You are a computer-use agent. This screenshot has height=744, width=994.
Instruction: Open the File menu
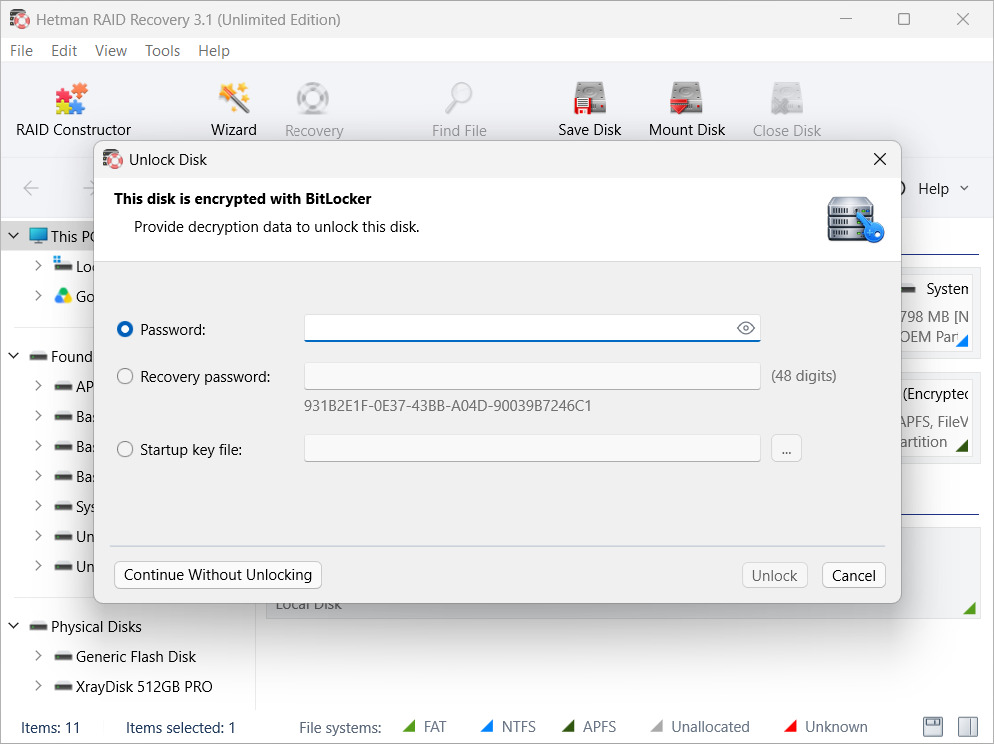coord(22,51)
